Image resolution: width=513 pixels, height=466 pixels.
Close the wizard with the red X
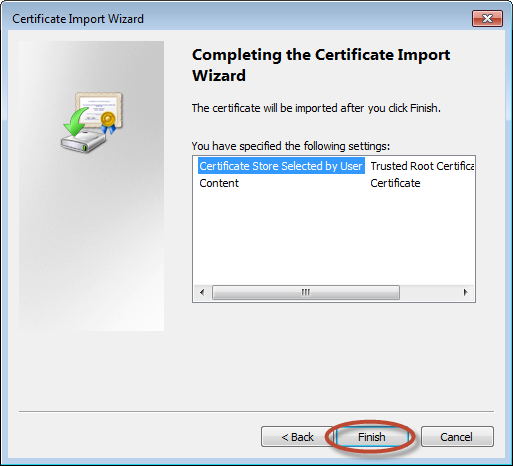coord(487,18)
